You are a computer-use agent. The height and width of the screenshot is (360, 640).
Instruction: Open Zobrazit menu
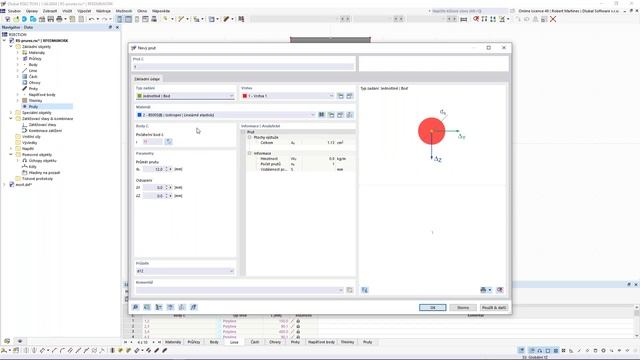[x=50, y=11]
